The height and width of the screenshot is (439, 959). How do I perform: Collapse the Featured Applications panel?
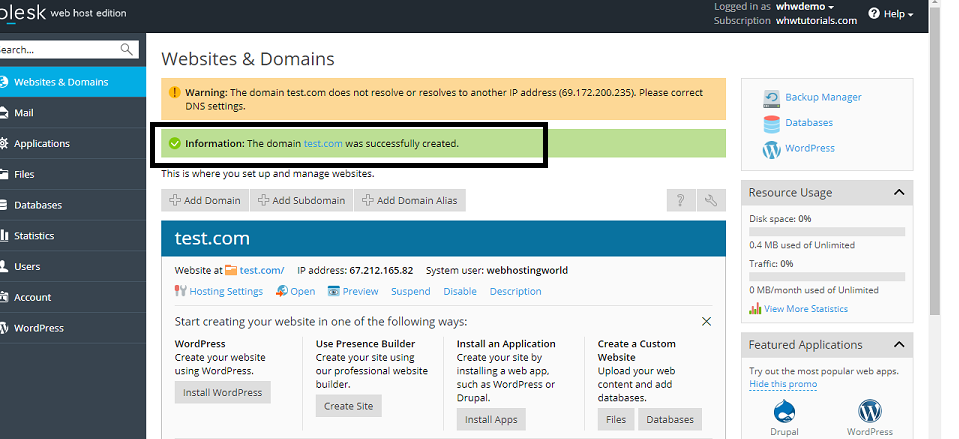point(898,345)
